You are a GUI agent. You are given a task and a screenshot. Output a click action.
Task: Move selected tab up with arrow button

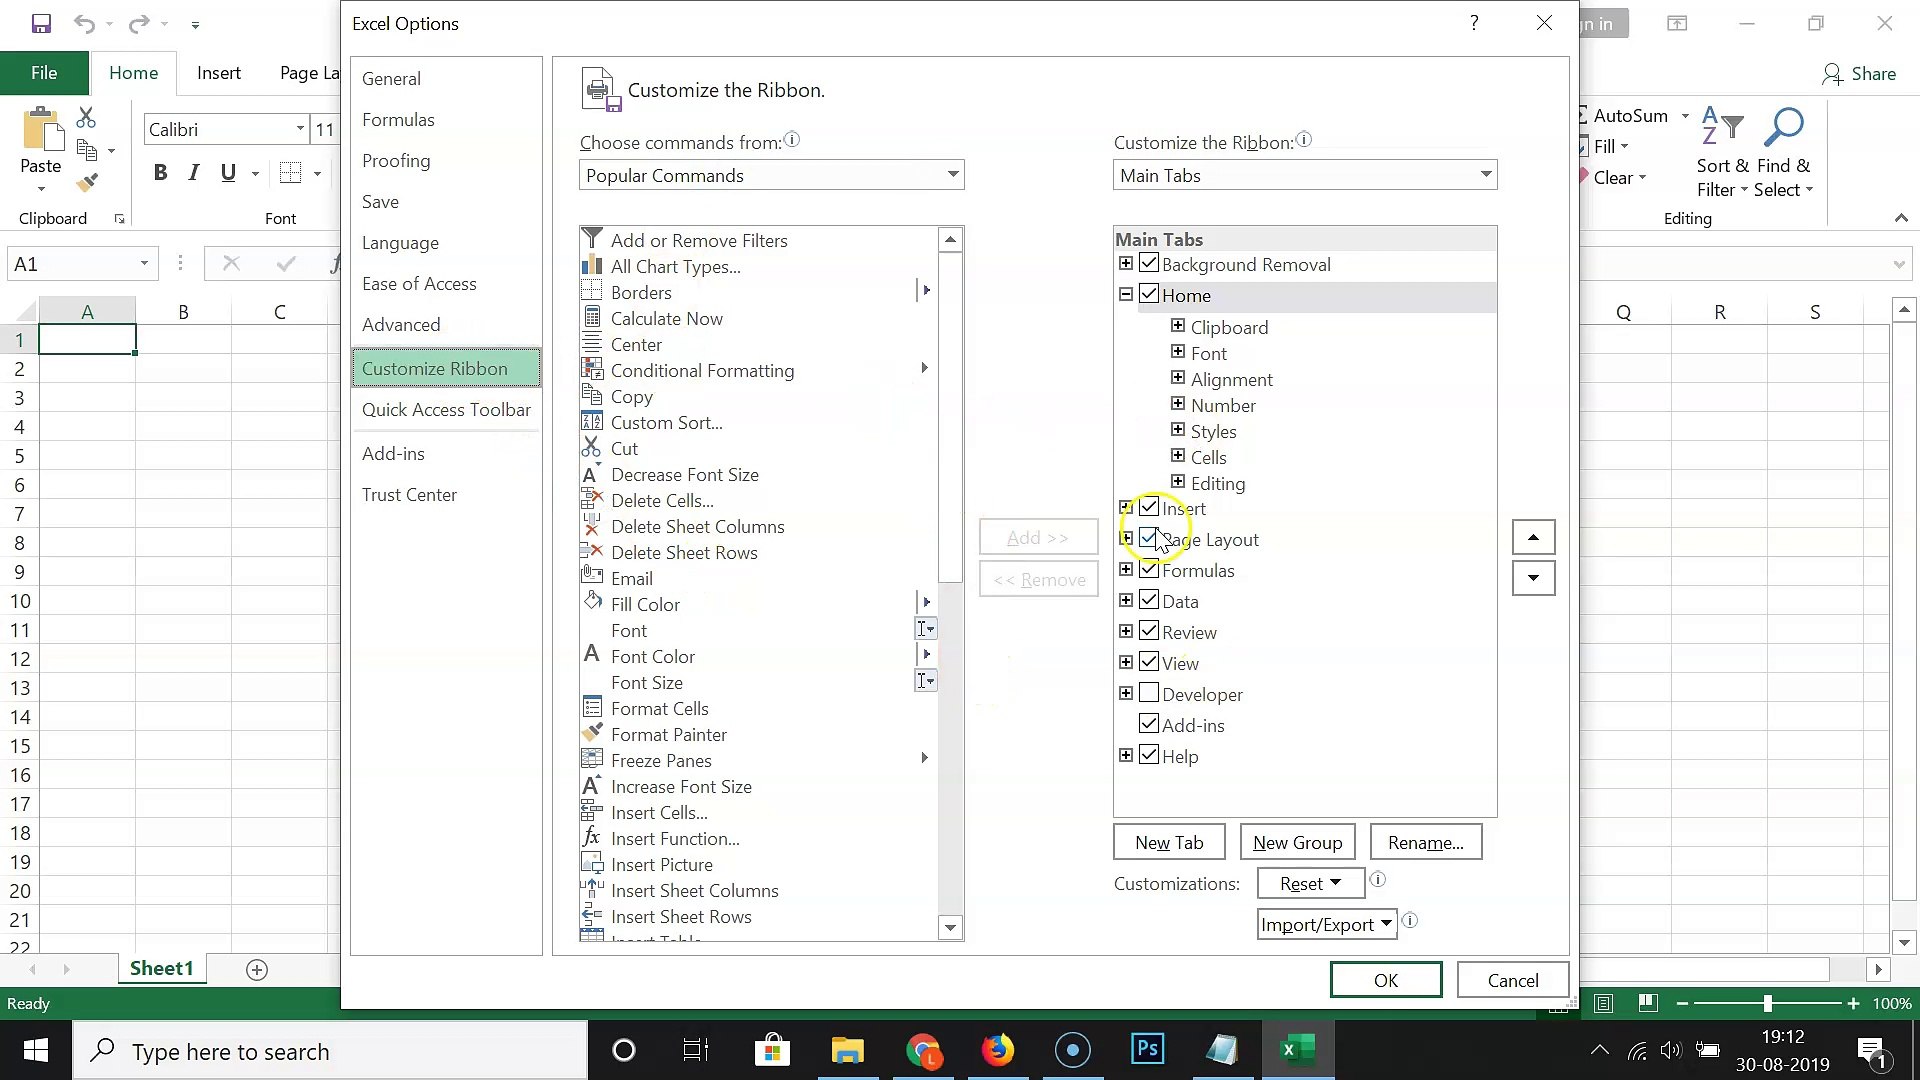point(1533,537)
